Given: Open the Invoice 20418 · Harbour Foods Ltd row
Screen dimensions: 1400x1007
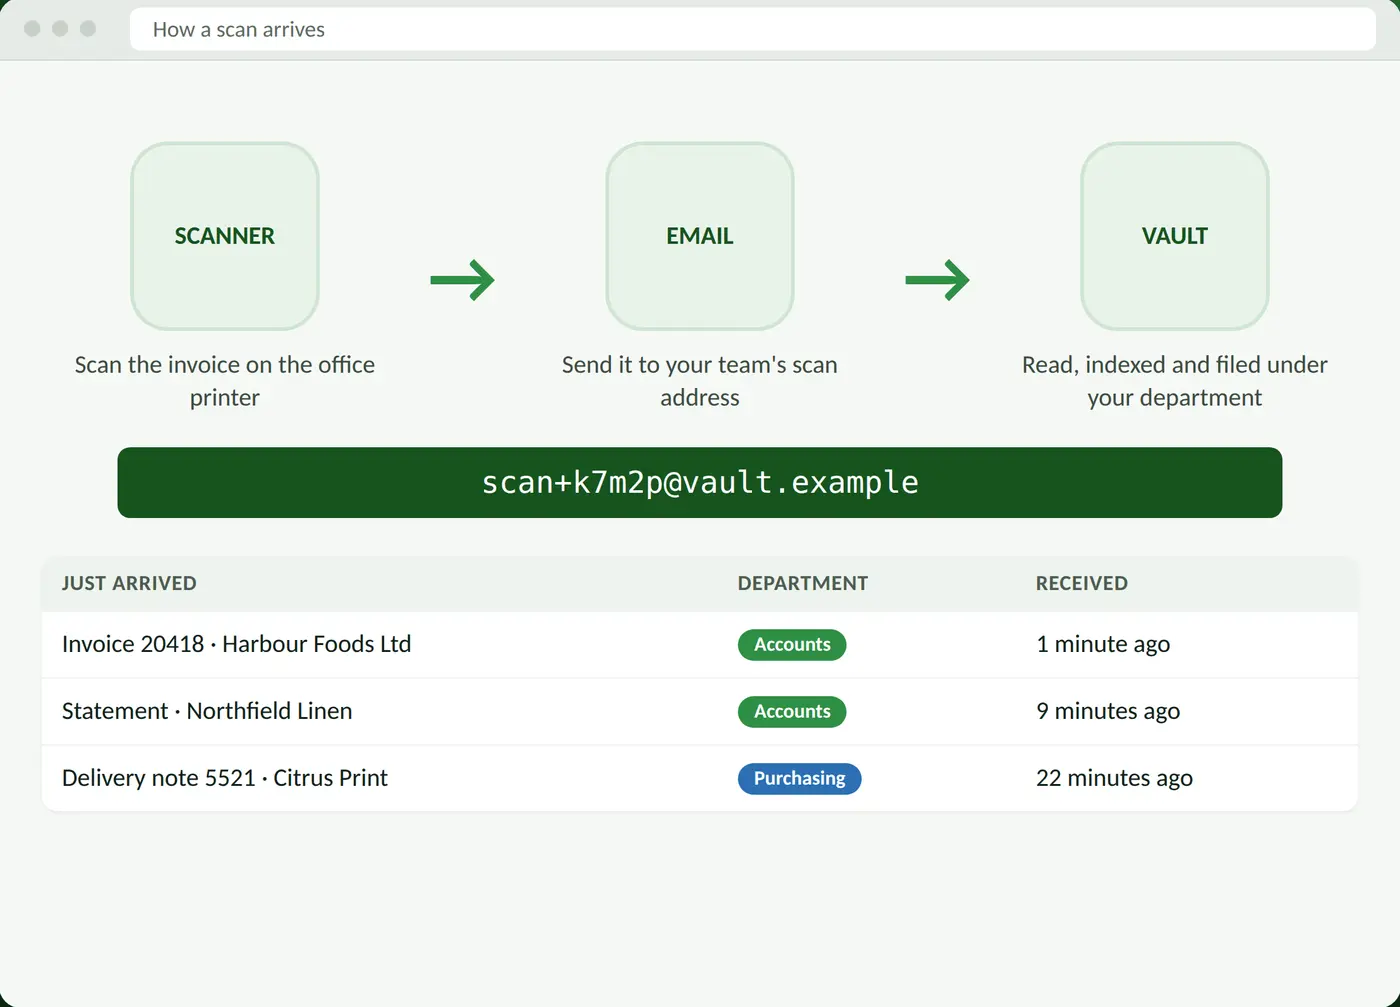Looking at the screenshot, I should coord(700,645).
